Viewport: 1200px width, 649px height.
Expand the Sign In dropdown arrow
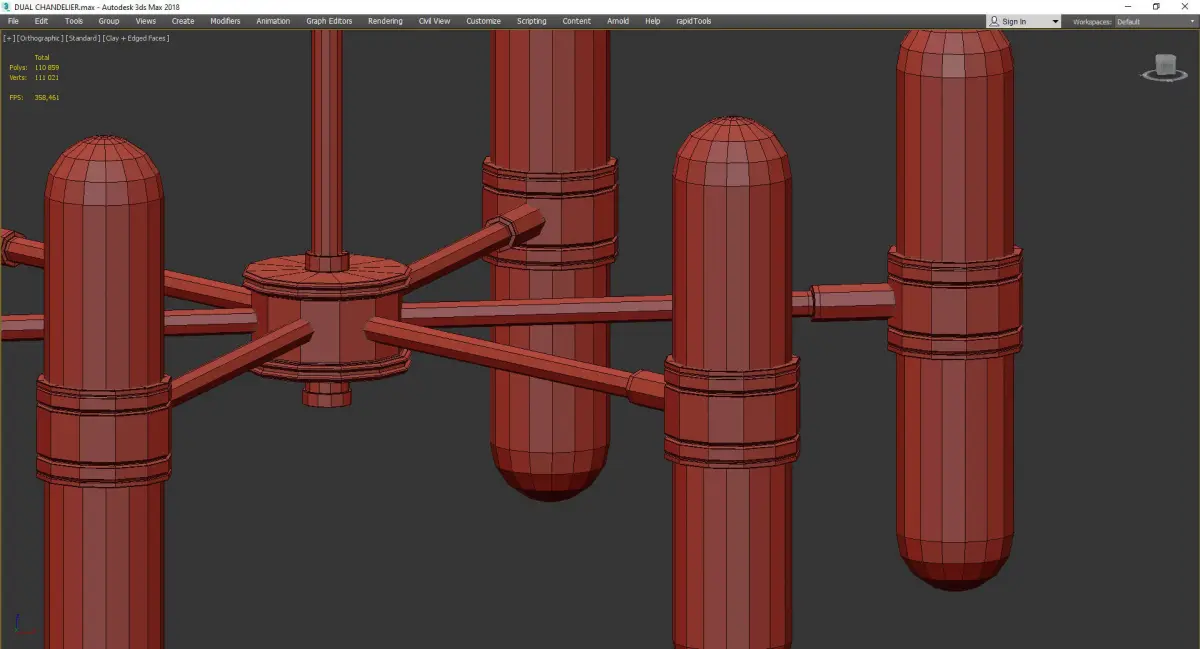click(1055, 21)
